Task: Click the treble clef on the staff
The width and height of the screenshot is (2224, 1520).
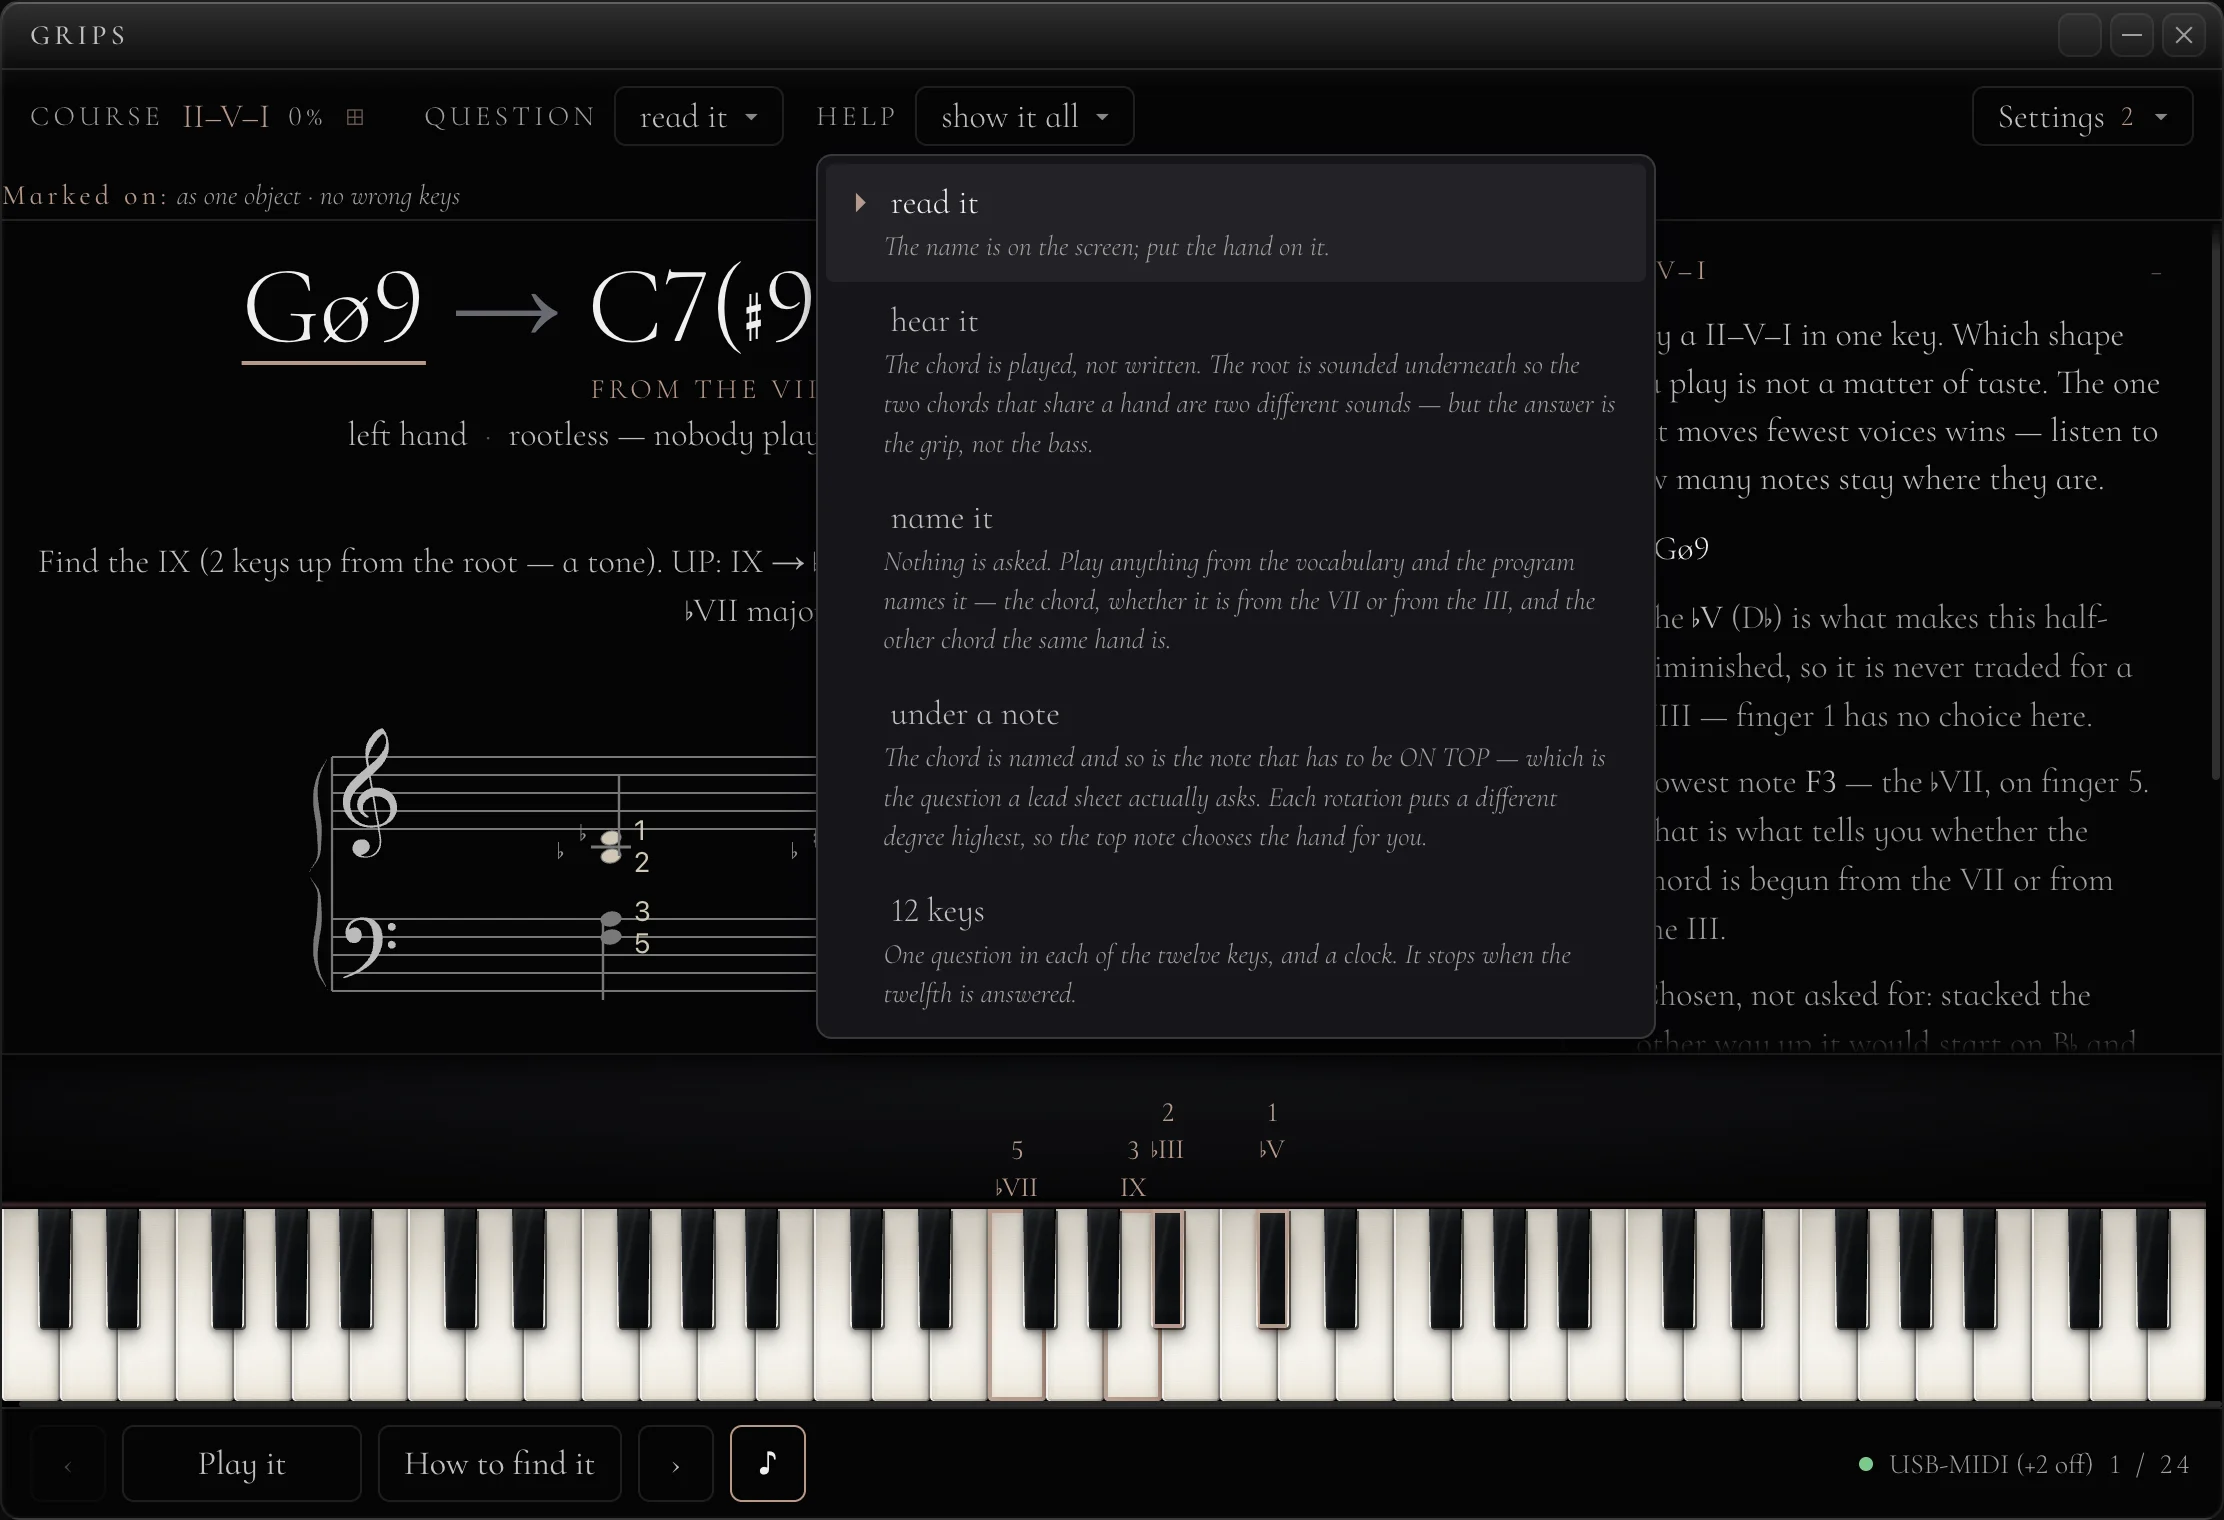Action: [x=369, y=794]
